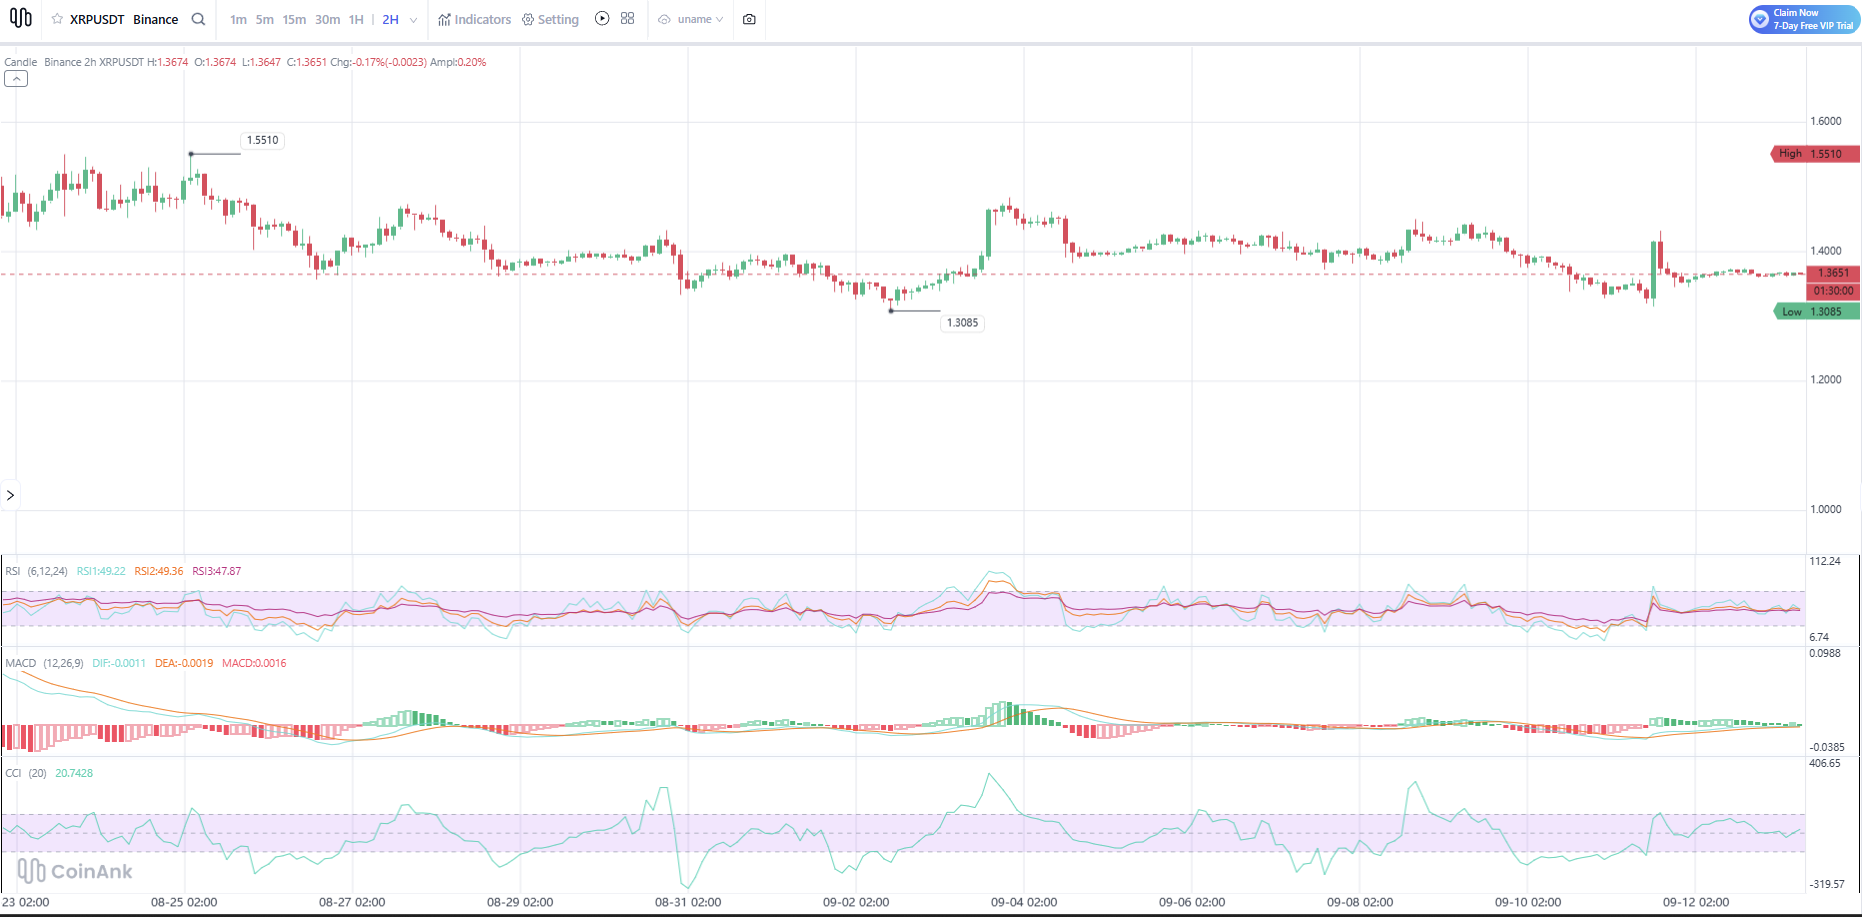Claim the 7-Day Free VIP Trial

(x=1804, y=19)
